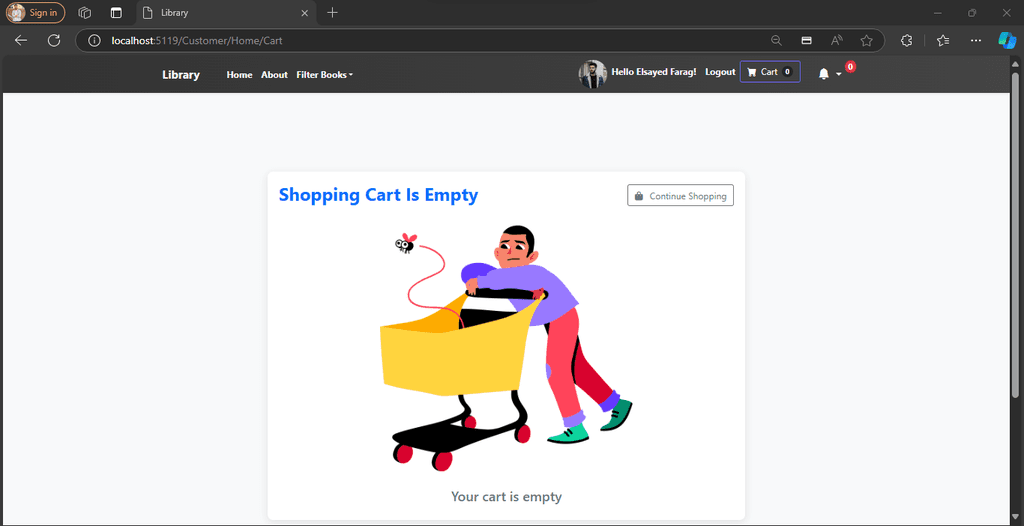Click the Hello Elsayed Farag! link
Viewport: 1024px width, 526px height.
pos(654,72)
